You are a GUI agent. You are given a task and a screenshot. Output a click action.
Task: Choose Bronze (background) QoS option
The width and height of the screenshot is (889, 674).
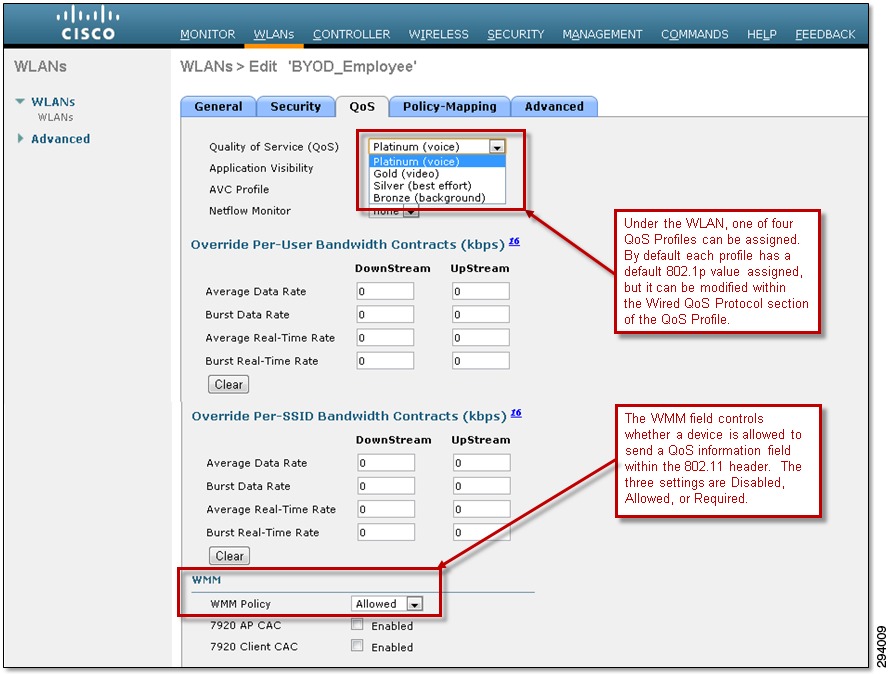[x=437, y=198]
